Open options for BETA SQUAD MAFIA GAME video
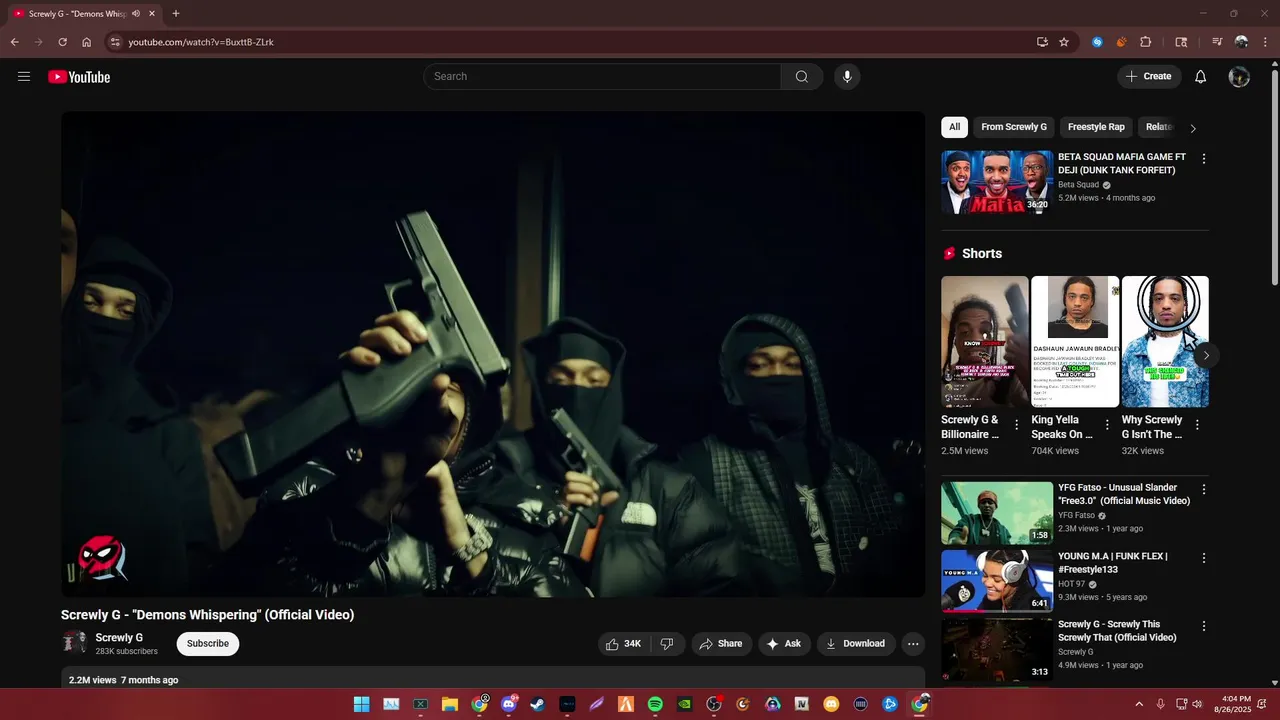 click(x=1204, y=159)
